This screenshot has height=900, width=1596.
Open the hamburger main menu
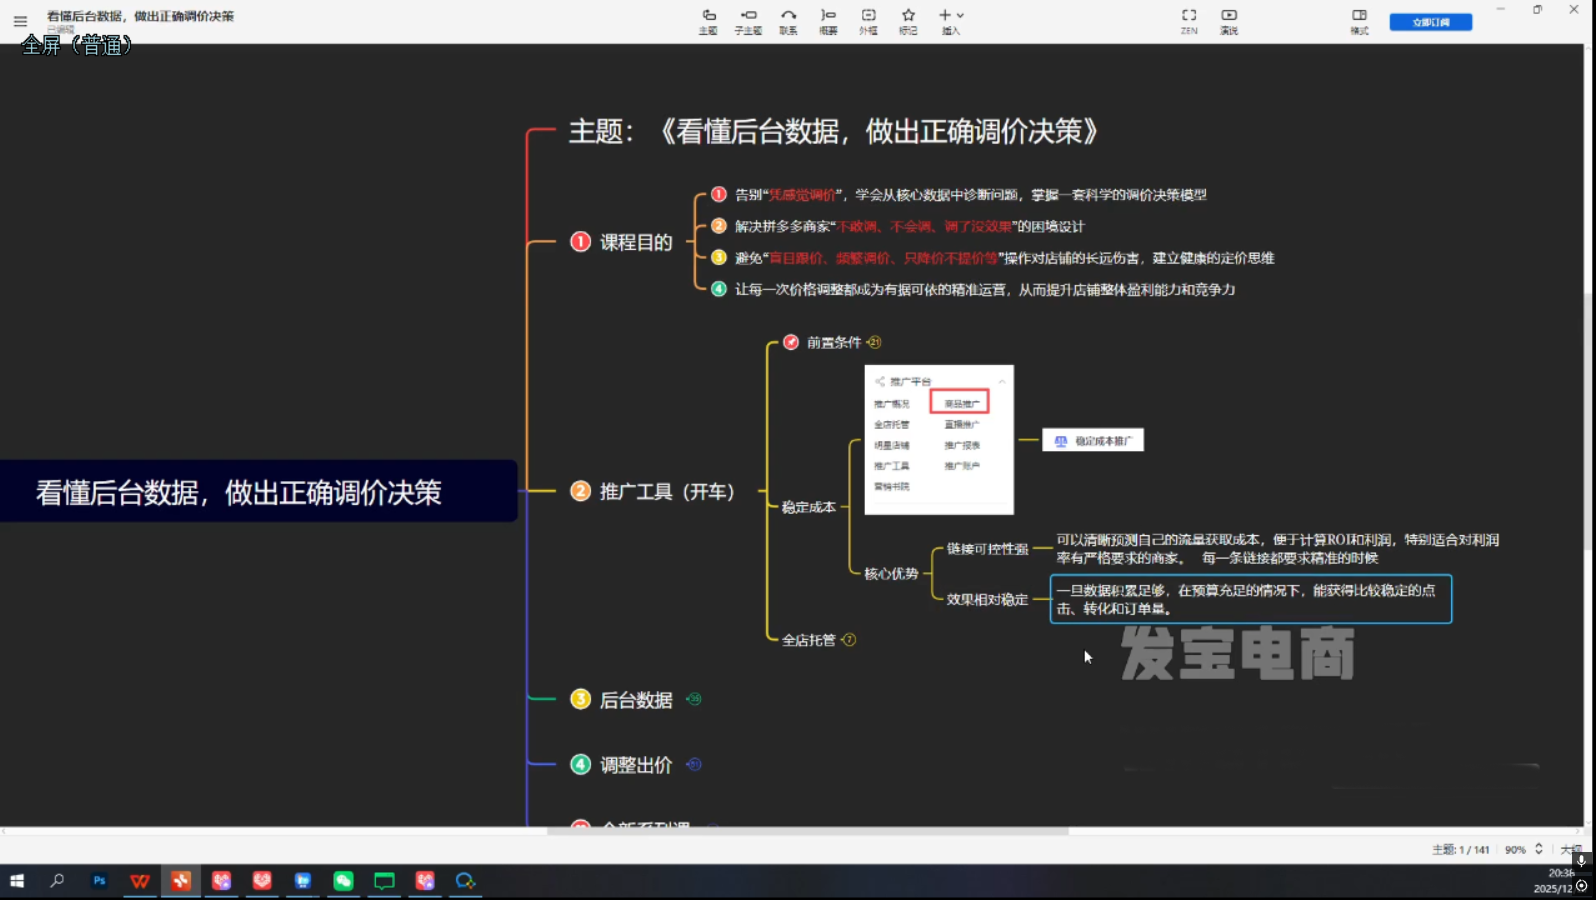tap(20, 21)
